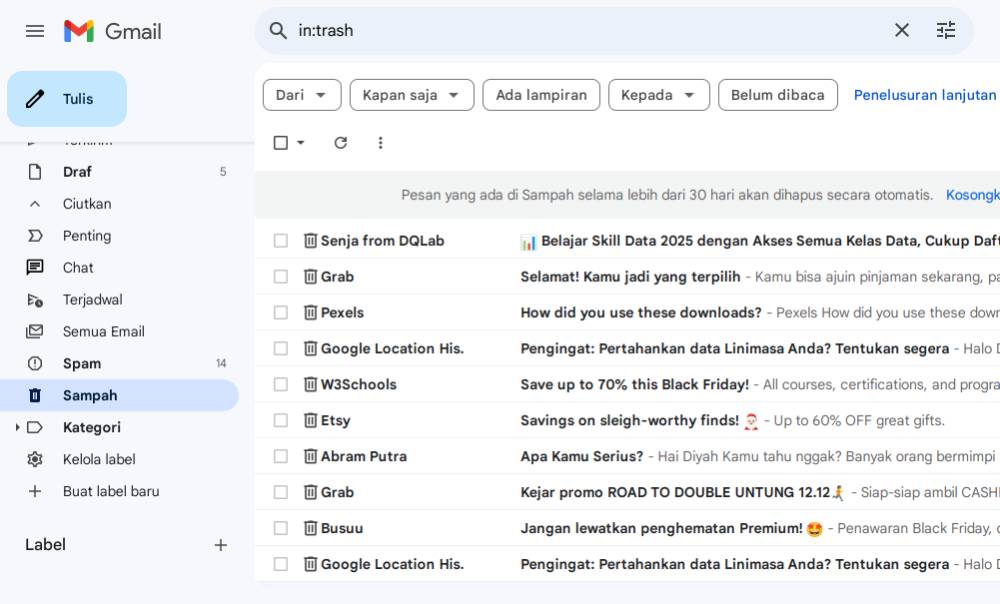Click the Draf page icon

(35, 172)
